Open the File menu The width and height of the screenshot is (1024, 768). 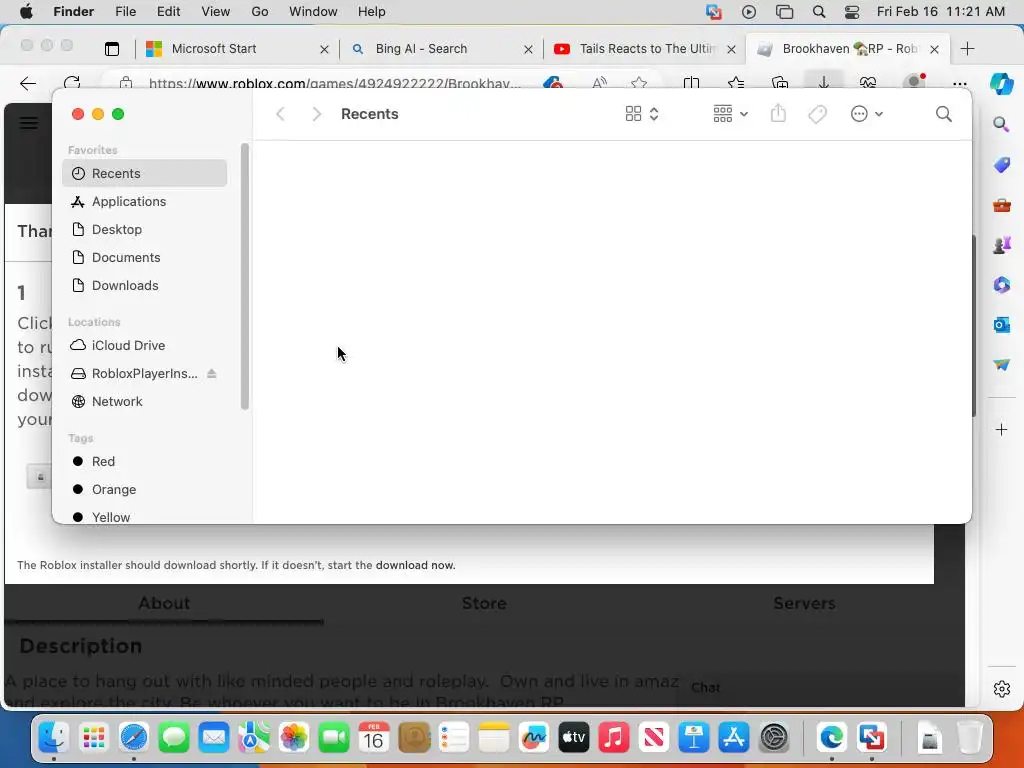pyautogui.click(x=125, y=12)
